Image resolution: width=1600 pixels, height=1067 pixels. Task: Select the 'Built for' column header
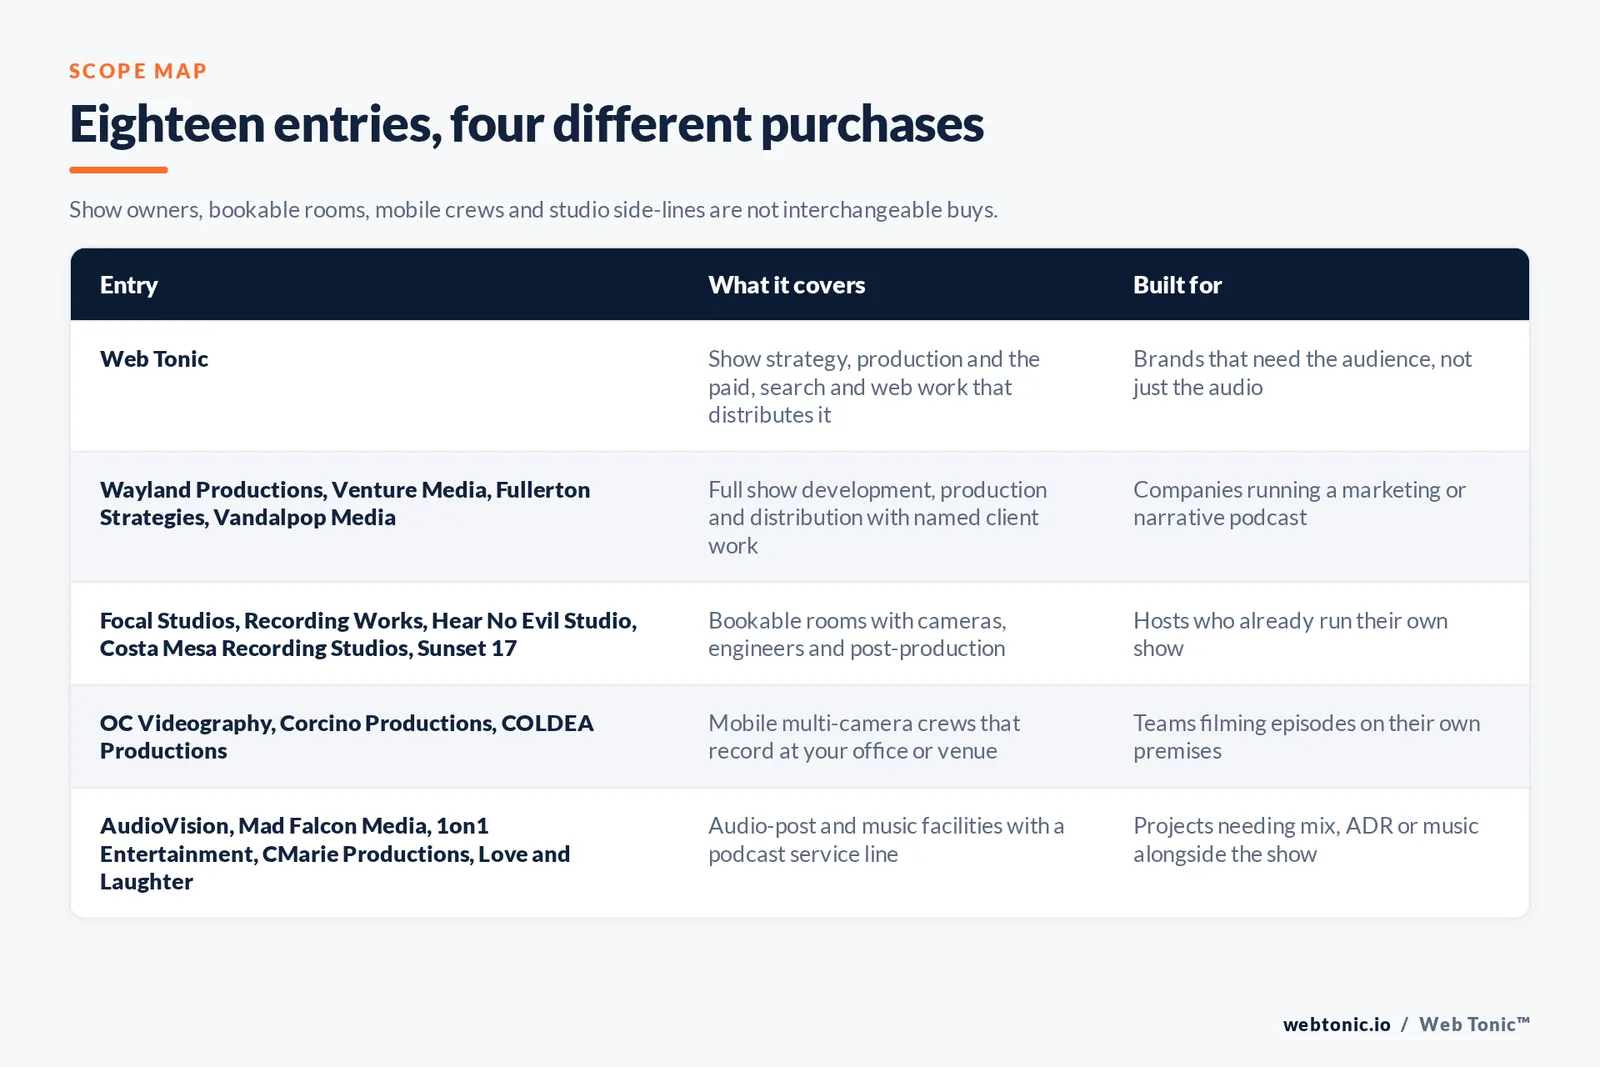[x=1177, y=285]
